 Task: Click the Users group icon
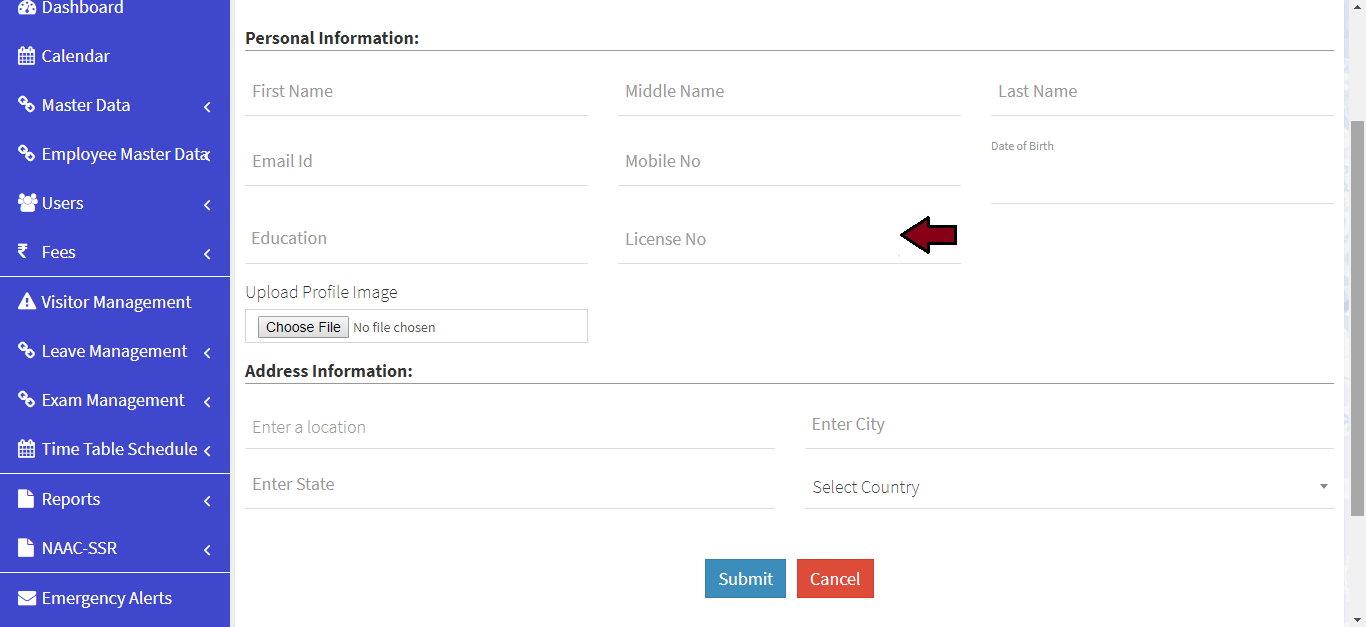click(x=27, y=203)
